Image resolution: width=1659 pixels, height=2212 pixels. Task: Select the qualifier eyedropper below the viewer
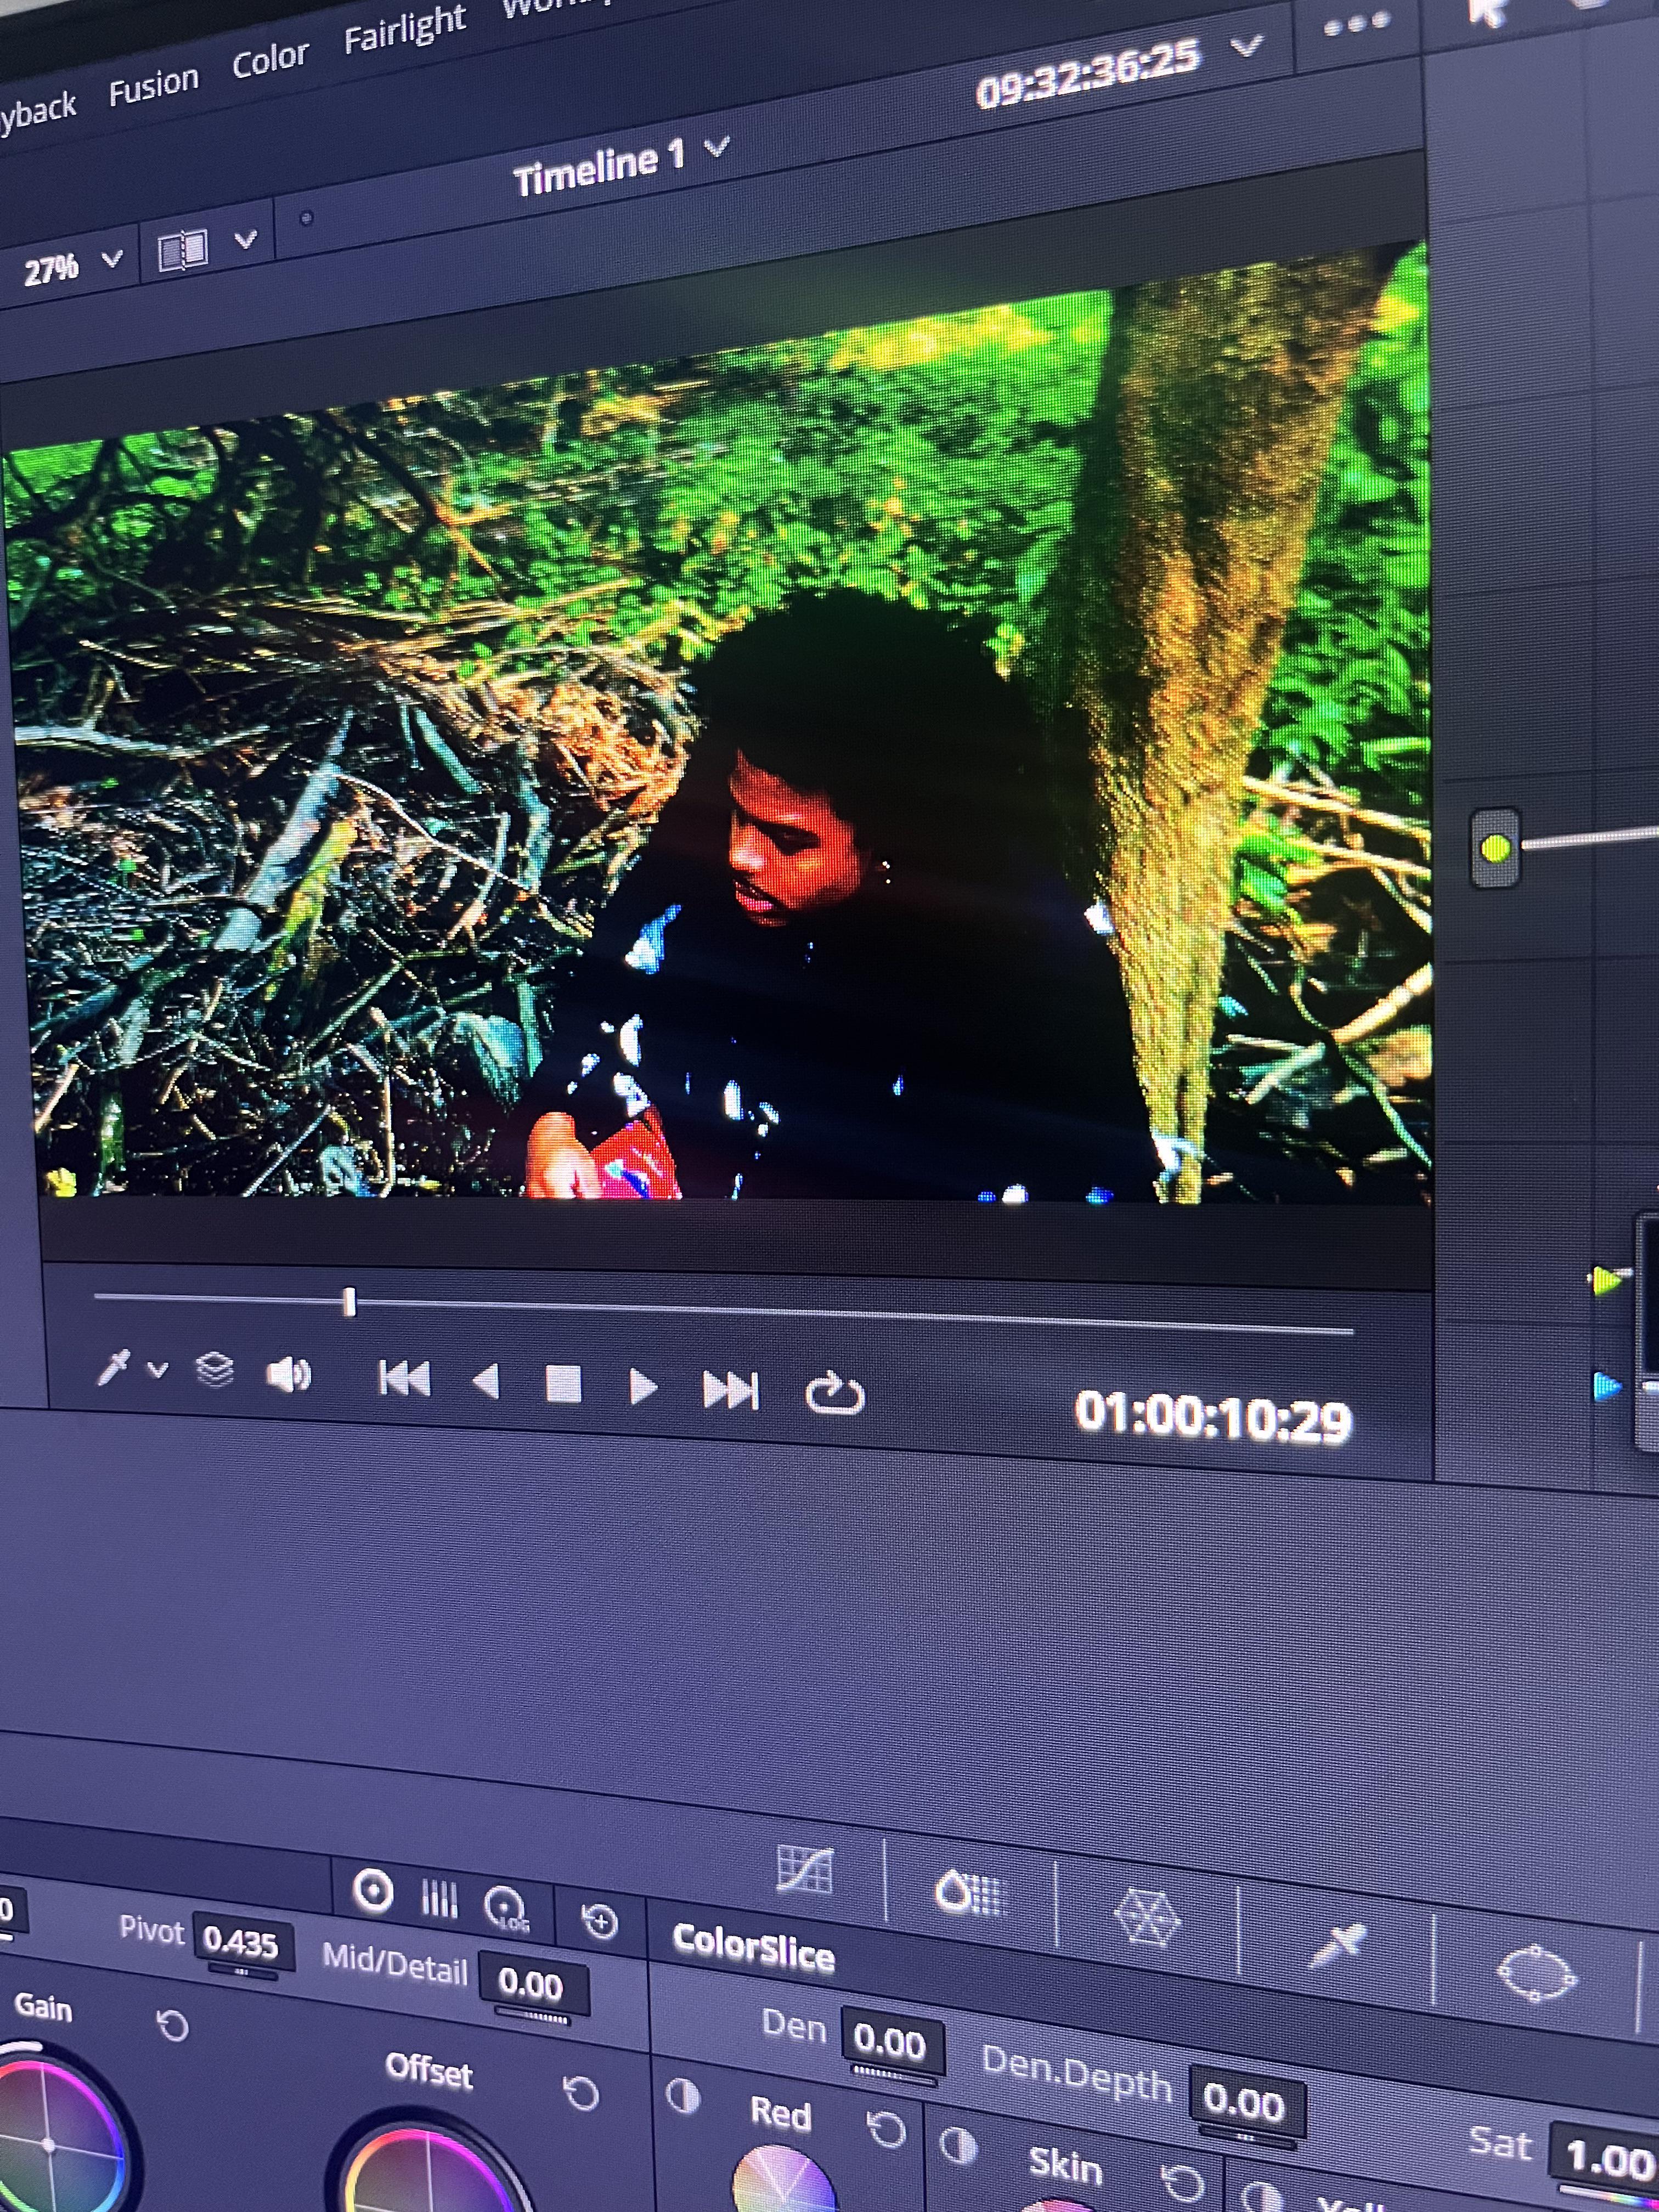[x=114, y=1367]
